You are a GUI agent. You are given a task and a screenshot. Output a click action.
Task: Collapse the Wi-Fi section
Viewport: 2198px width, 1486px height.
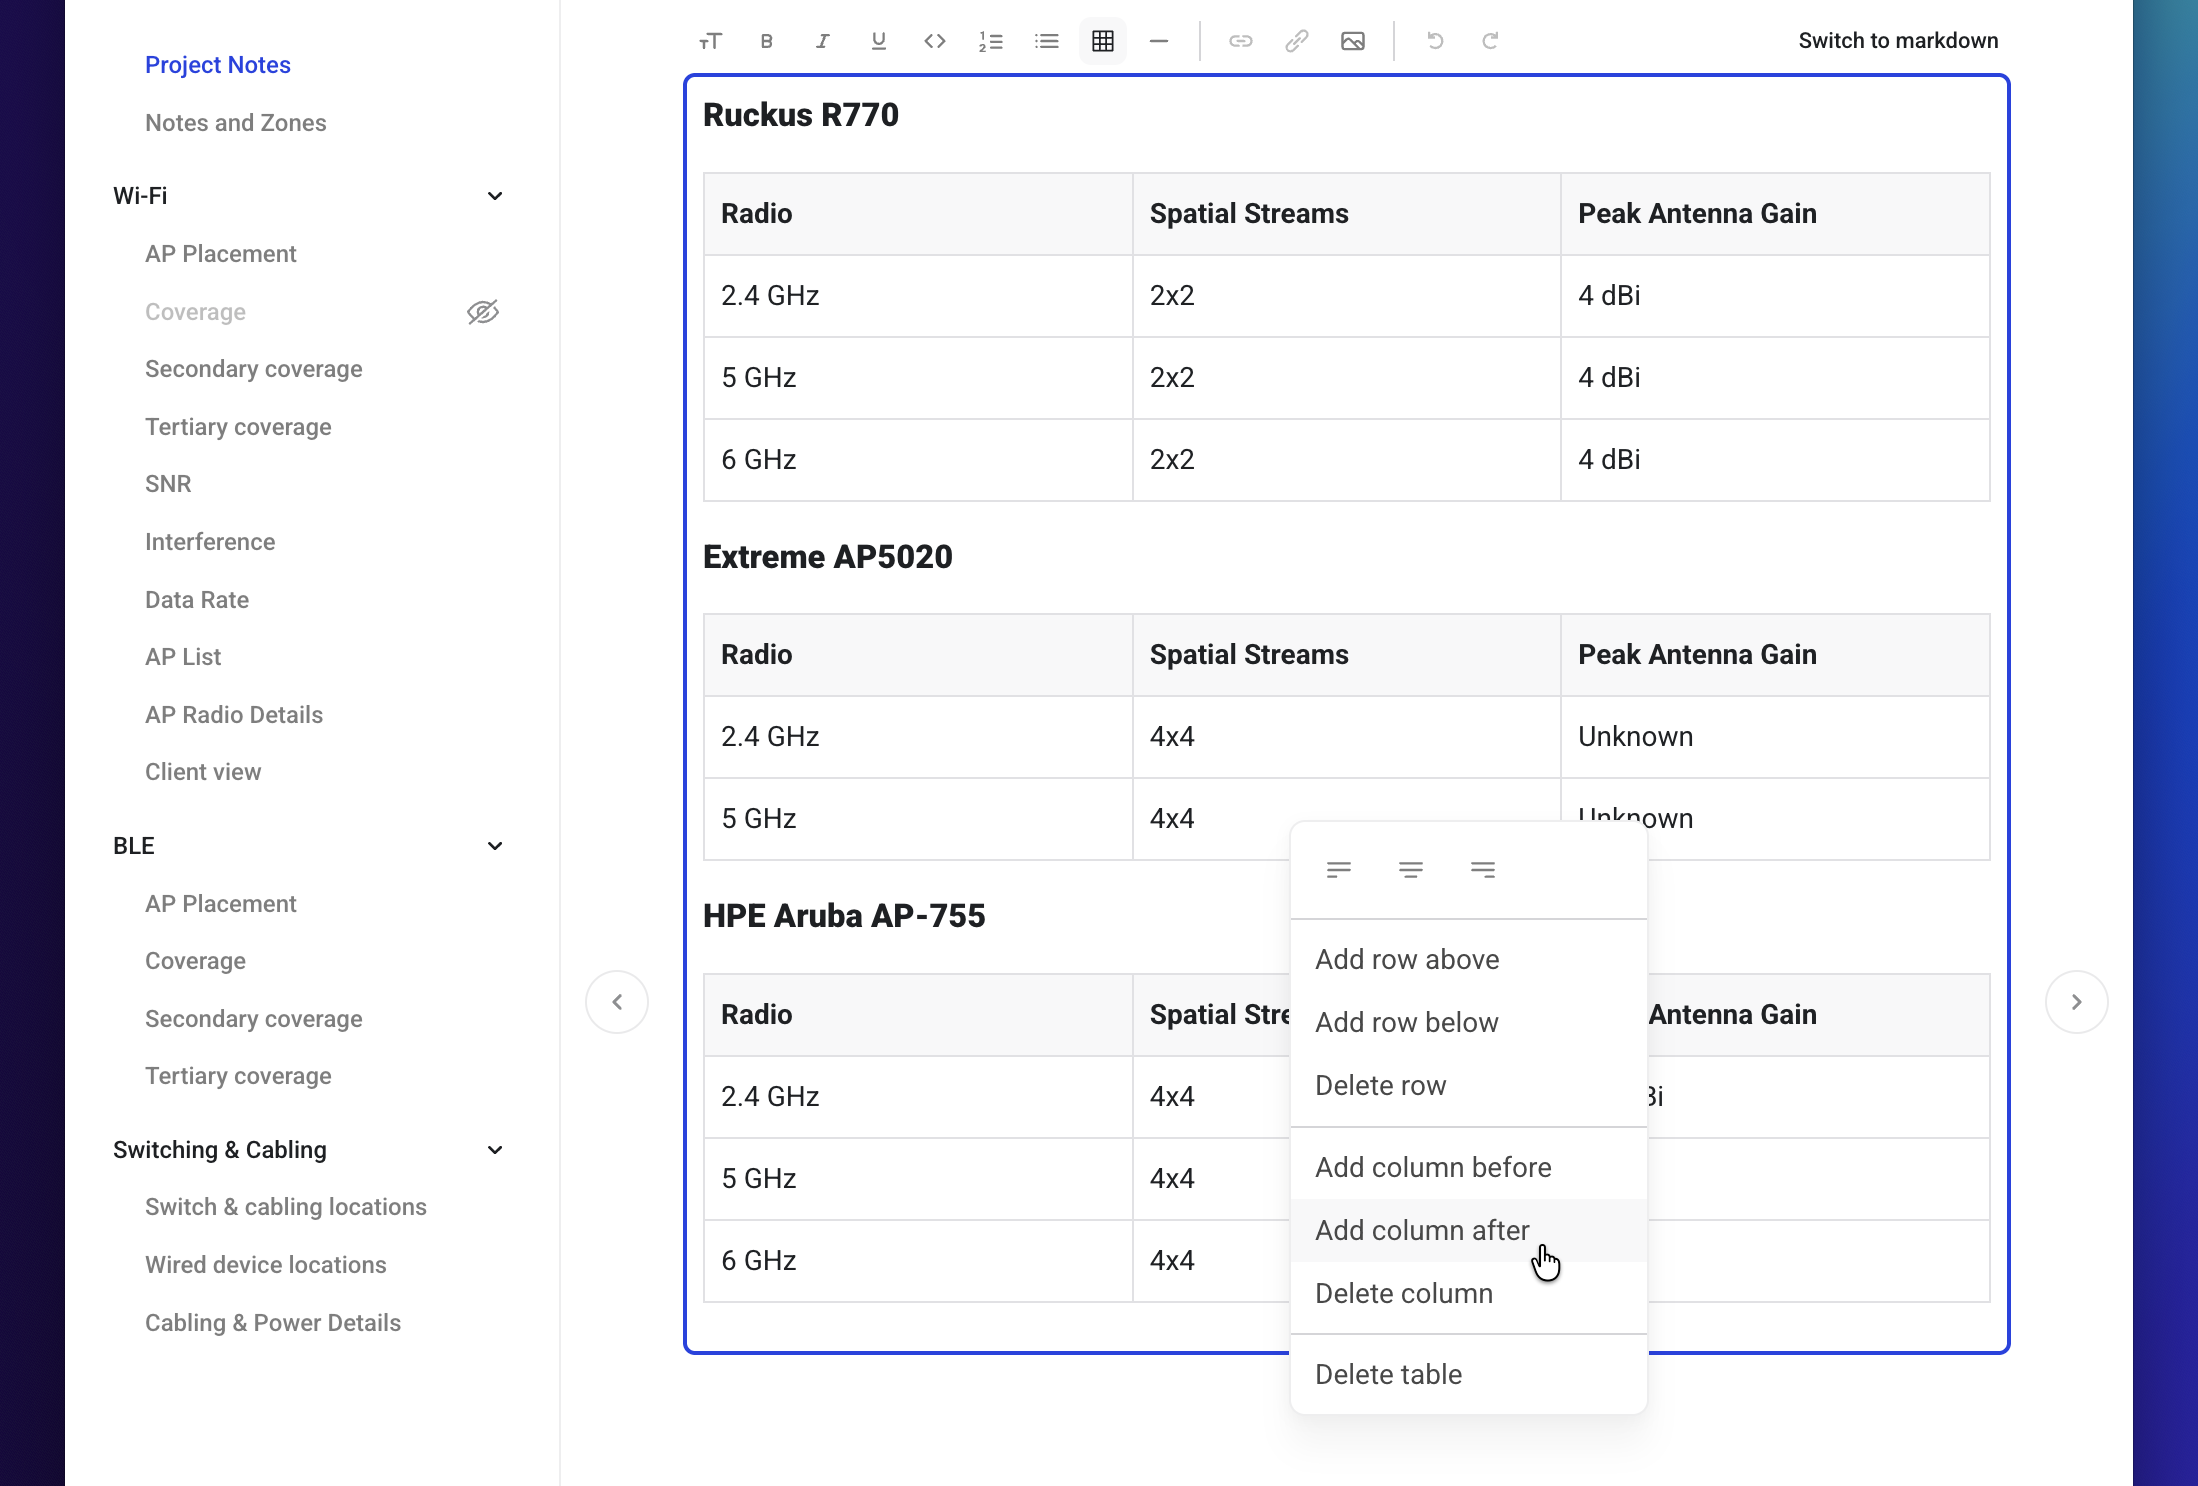point(495,196)
